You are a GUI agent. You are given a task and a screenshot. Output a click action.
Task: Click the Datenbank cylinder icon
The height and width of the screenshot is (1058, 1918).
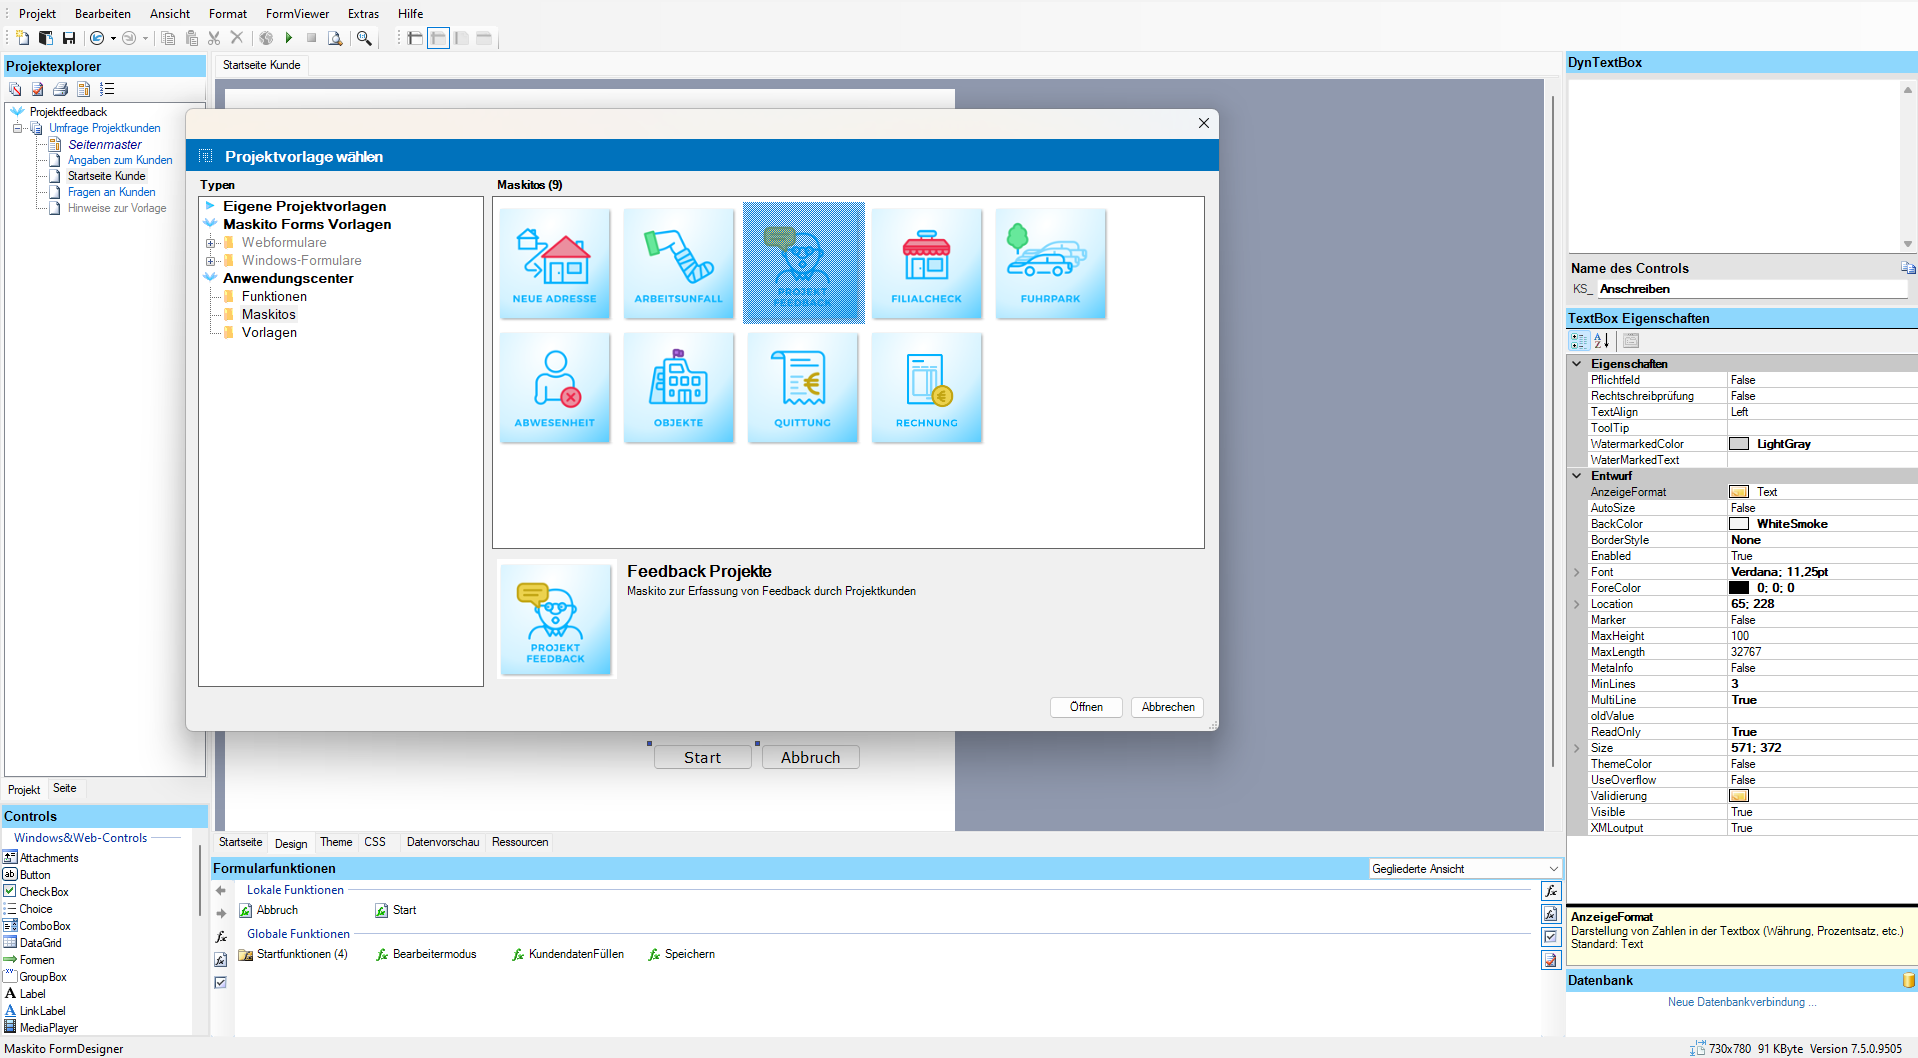1908,980
